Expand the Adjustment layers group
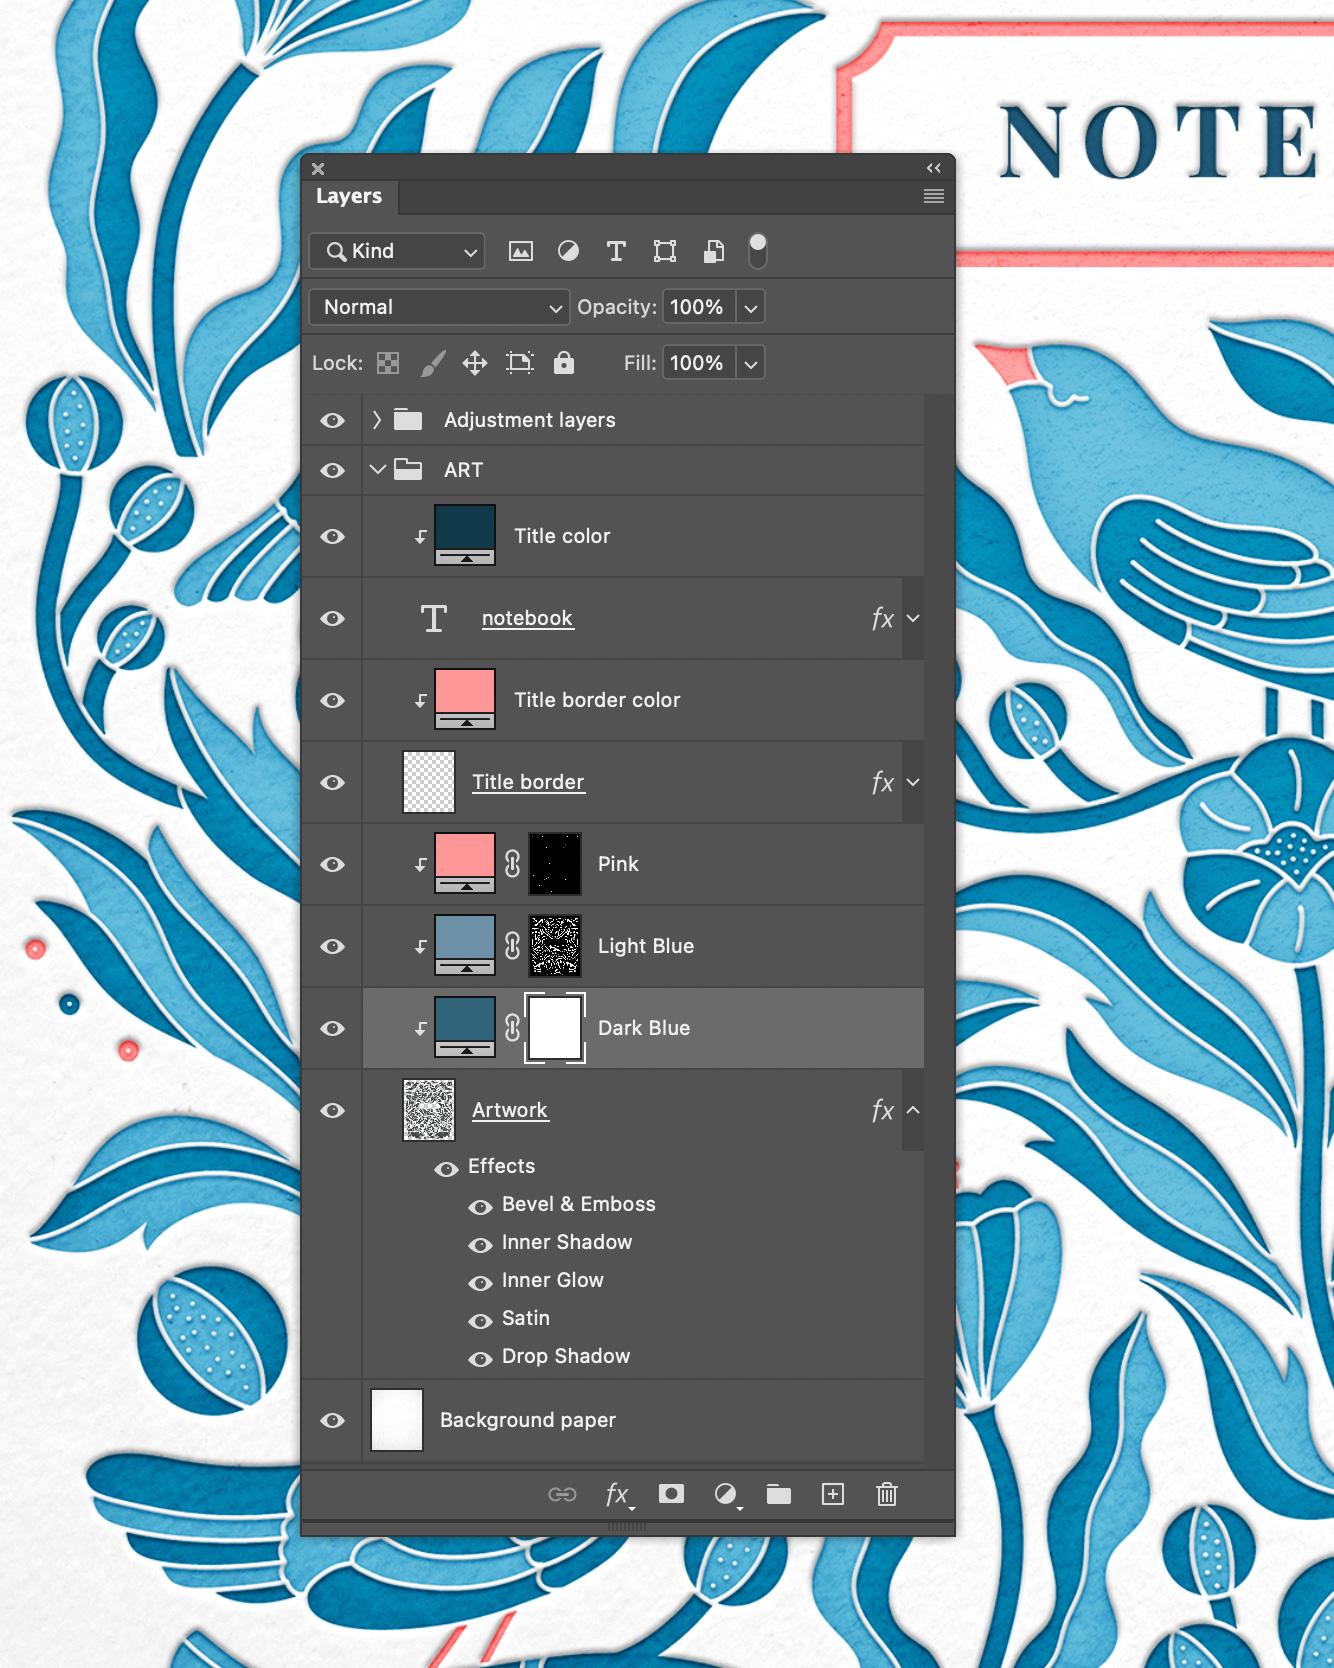 (377, 420)
